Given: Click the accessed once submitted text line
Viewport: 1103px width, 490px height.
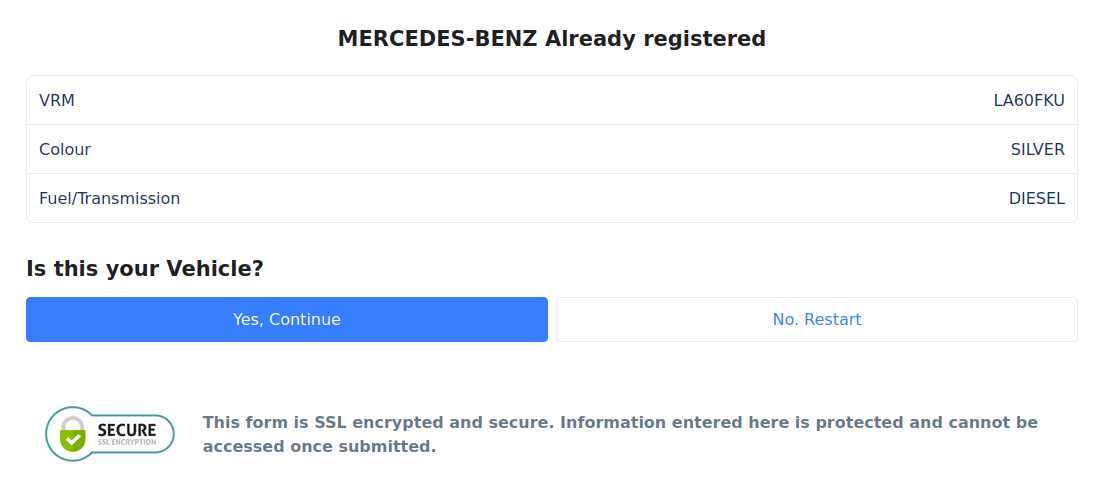Looking at the screenshot, I should pos(319,446).
